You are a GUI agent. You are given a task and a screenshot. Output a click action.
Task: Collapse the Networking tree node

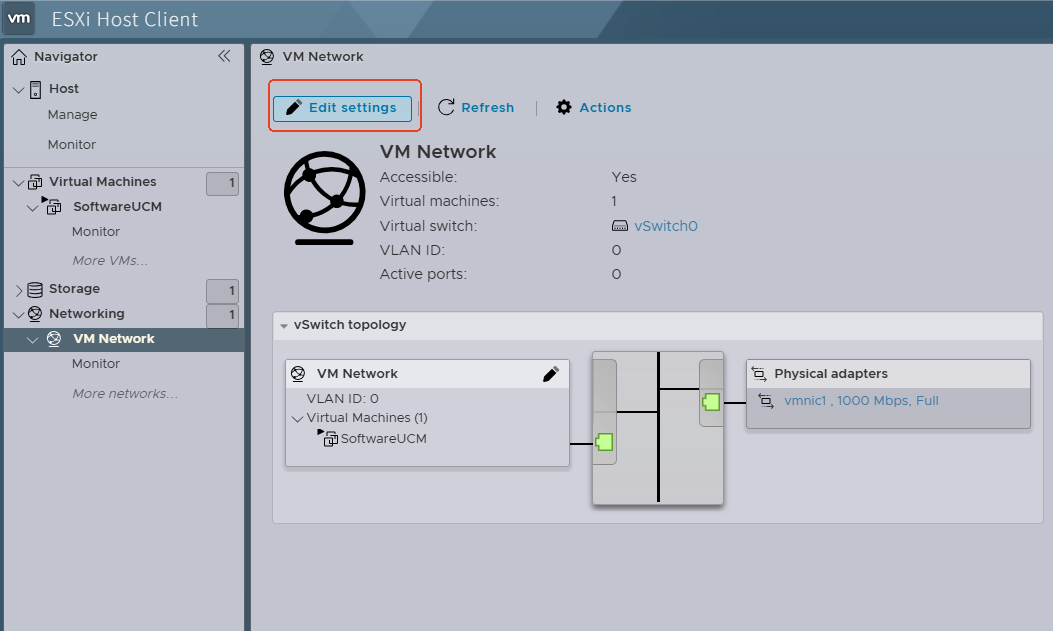pos(19,315)
